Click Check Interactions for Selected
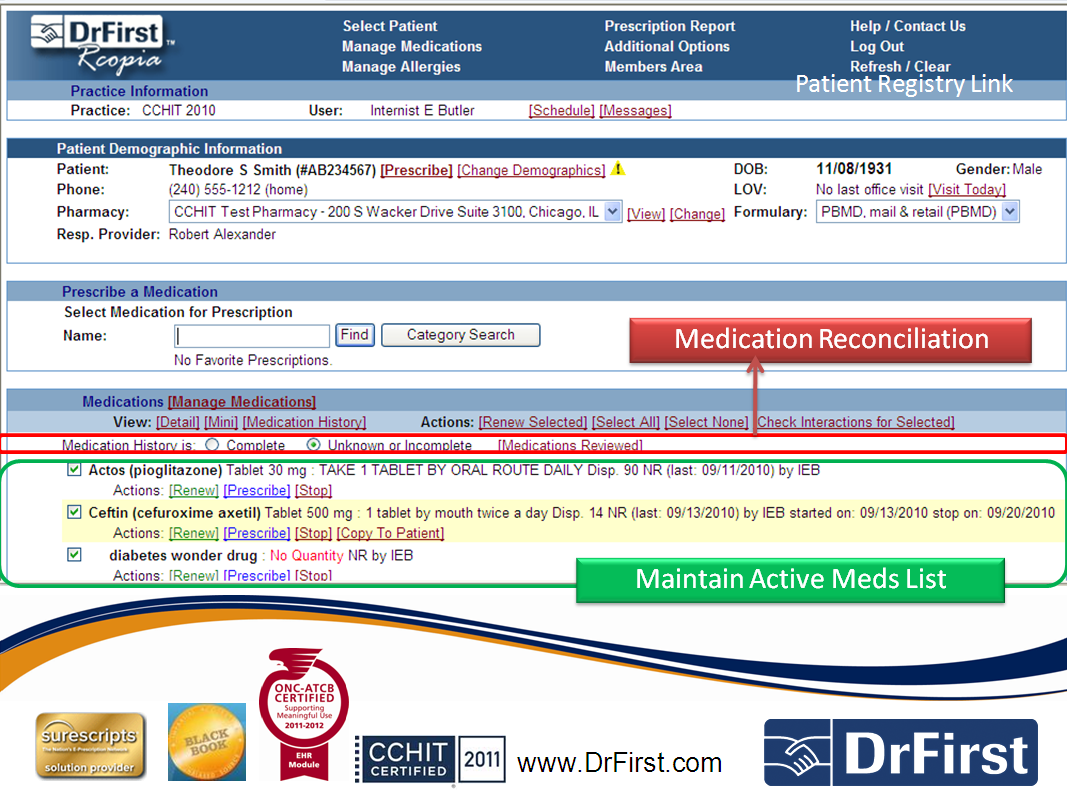Image resolution: width=1067 pixels, height=799 pixels. (x=856, y=422)
